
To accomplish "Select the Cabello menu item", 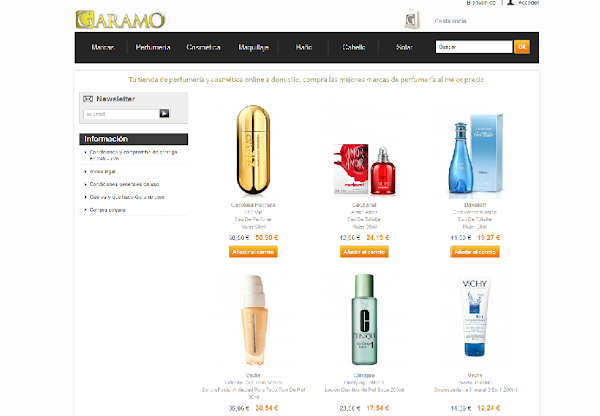I will tap(354, 47).
